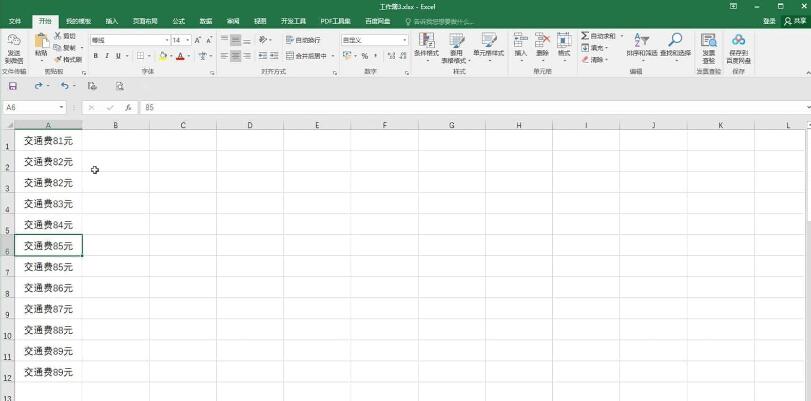Expand the font size dropdown showing 14
The height and width of the screenshot is (401, 811).
(x=187, y=40)
